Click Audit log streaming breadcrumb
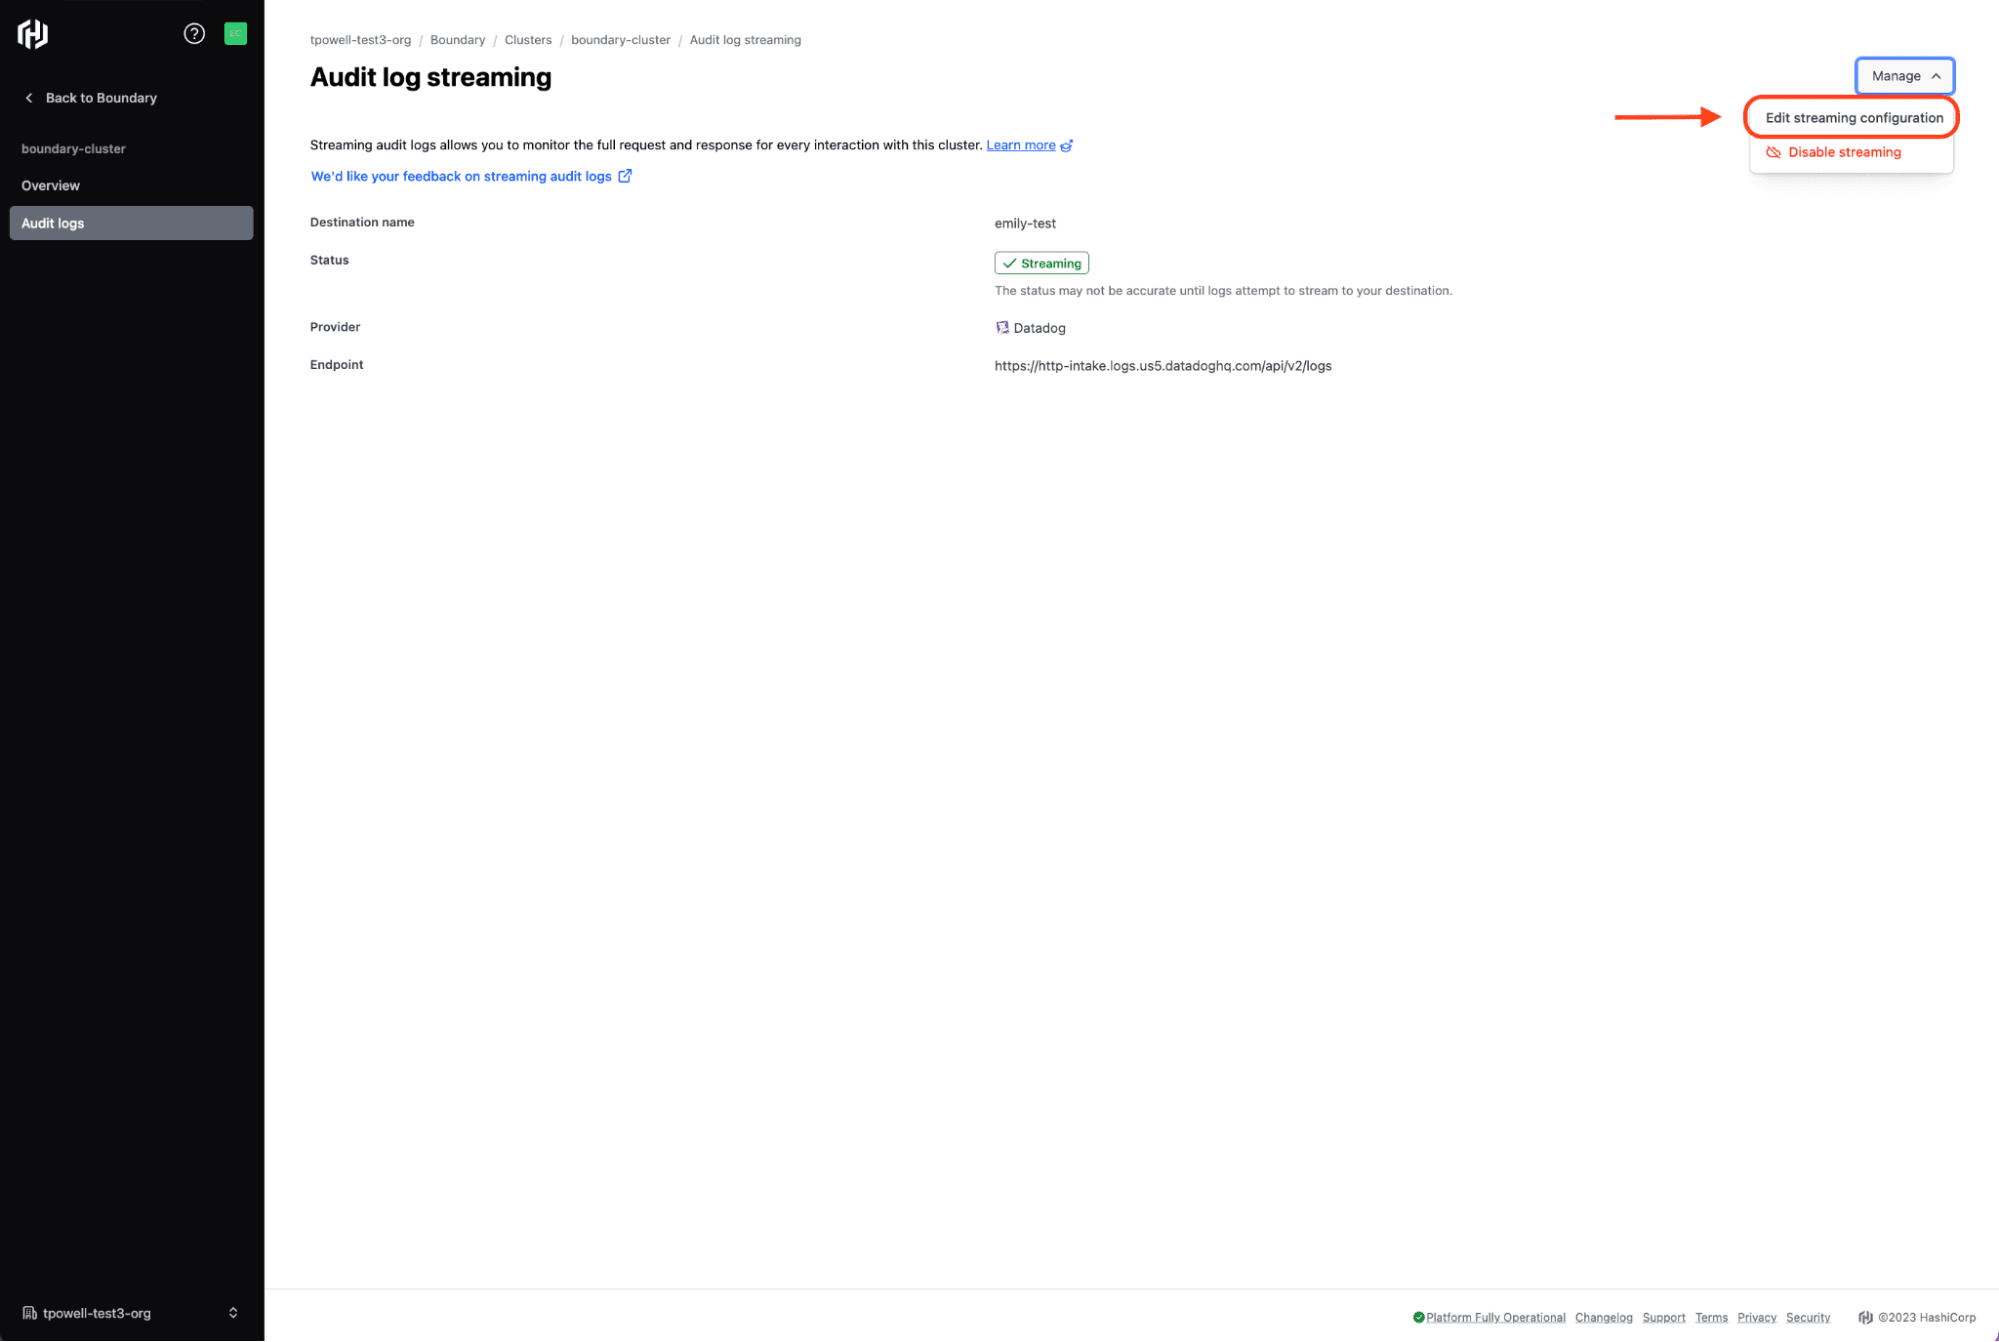Viewport: 1999px width, 1342px height. point(745,40)
